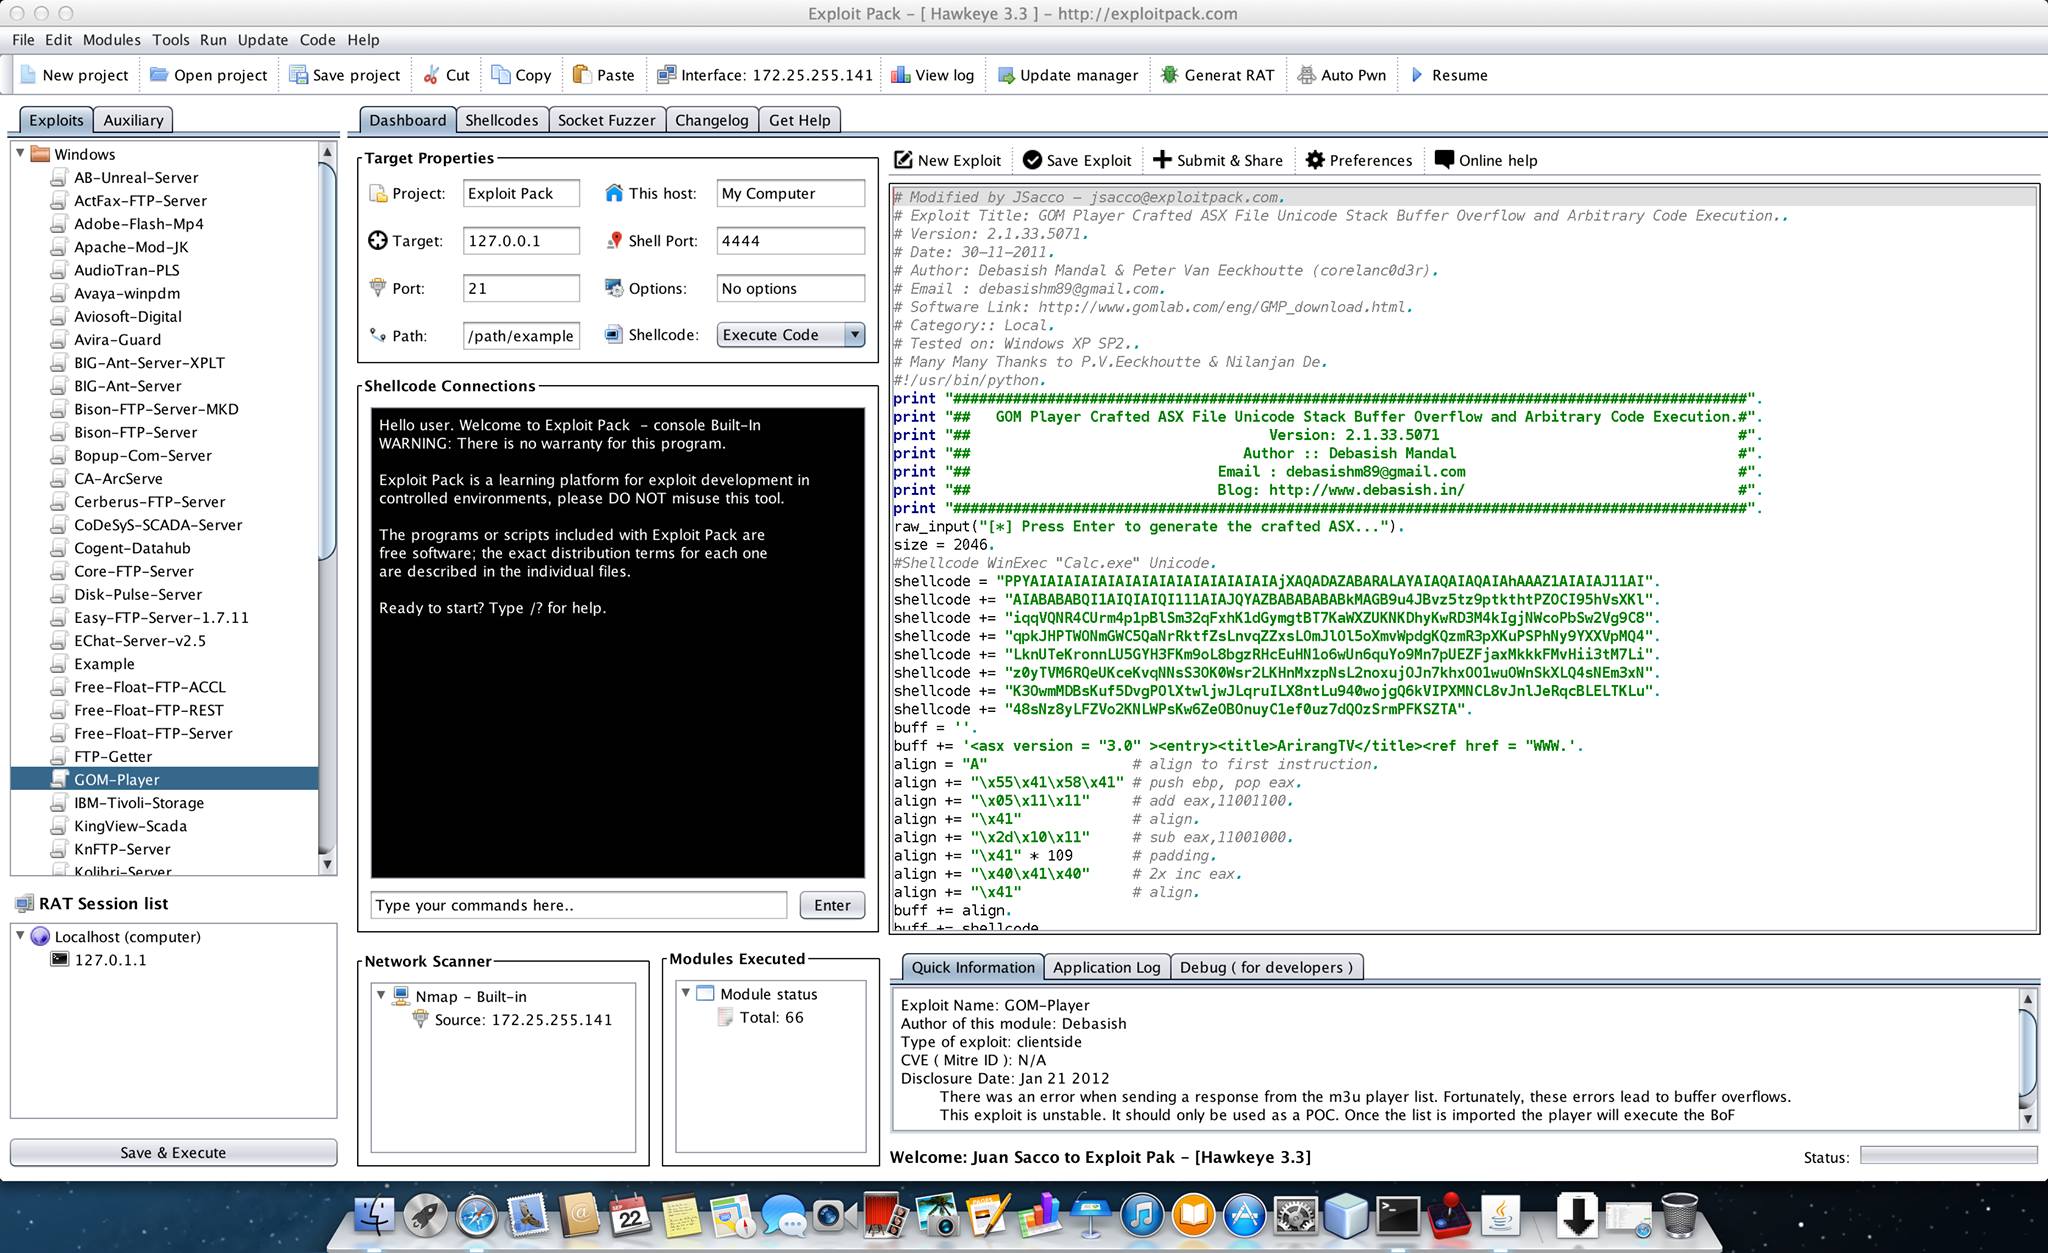This screenshot has width=2048, height=1253.
Task: Launch the Update manager
Action: point(1068,75)
